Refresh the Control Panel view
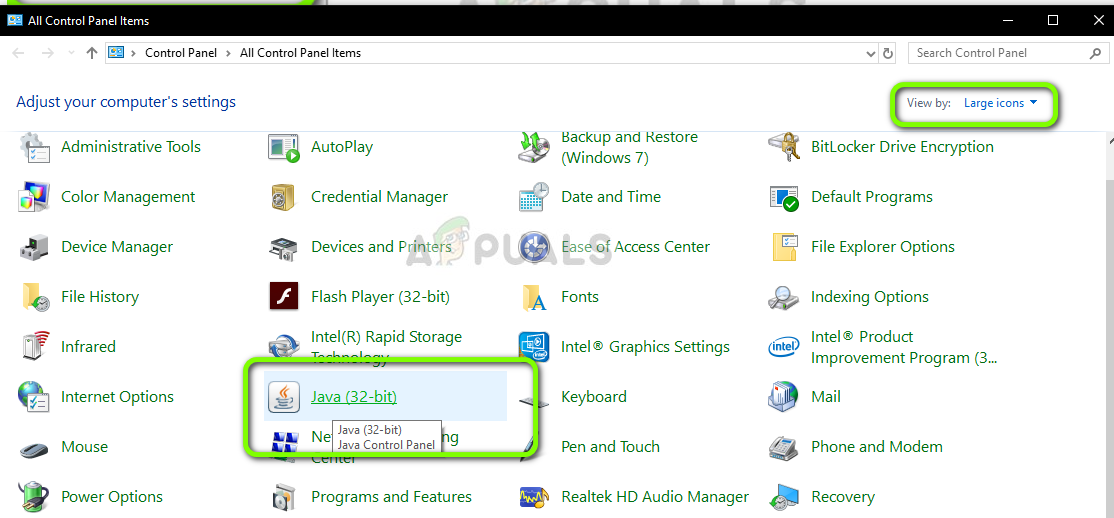Viewport: 1114px width, 518px height. tap(888, 53)
